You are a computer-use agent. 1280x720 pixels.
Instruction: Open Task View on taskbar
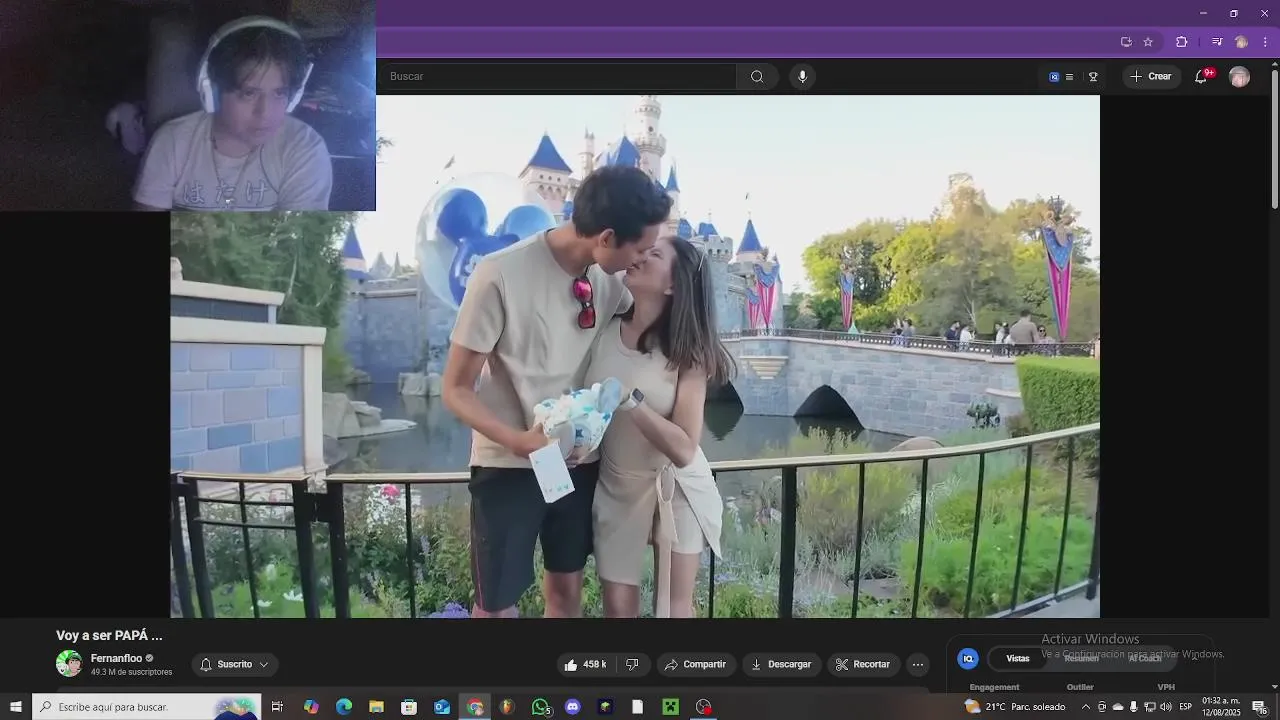[277, 707]
